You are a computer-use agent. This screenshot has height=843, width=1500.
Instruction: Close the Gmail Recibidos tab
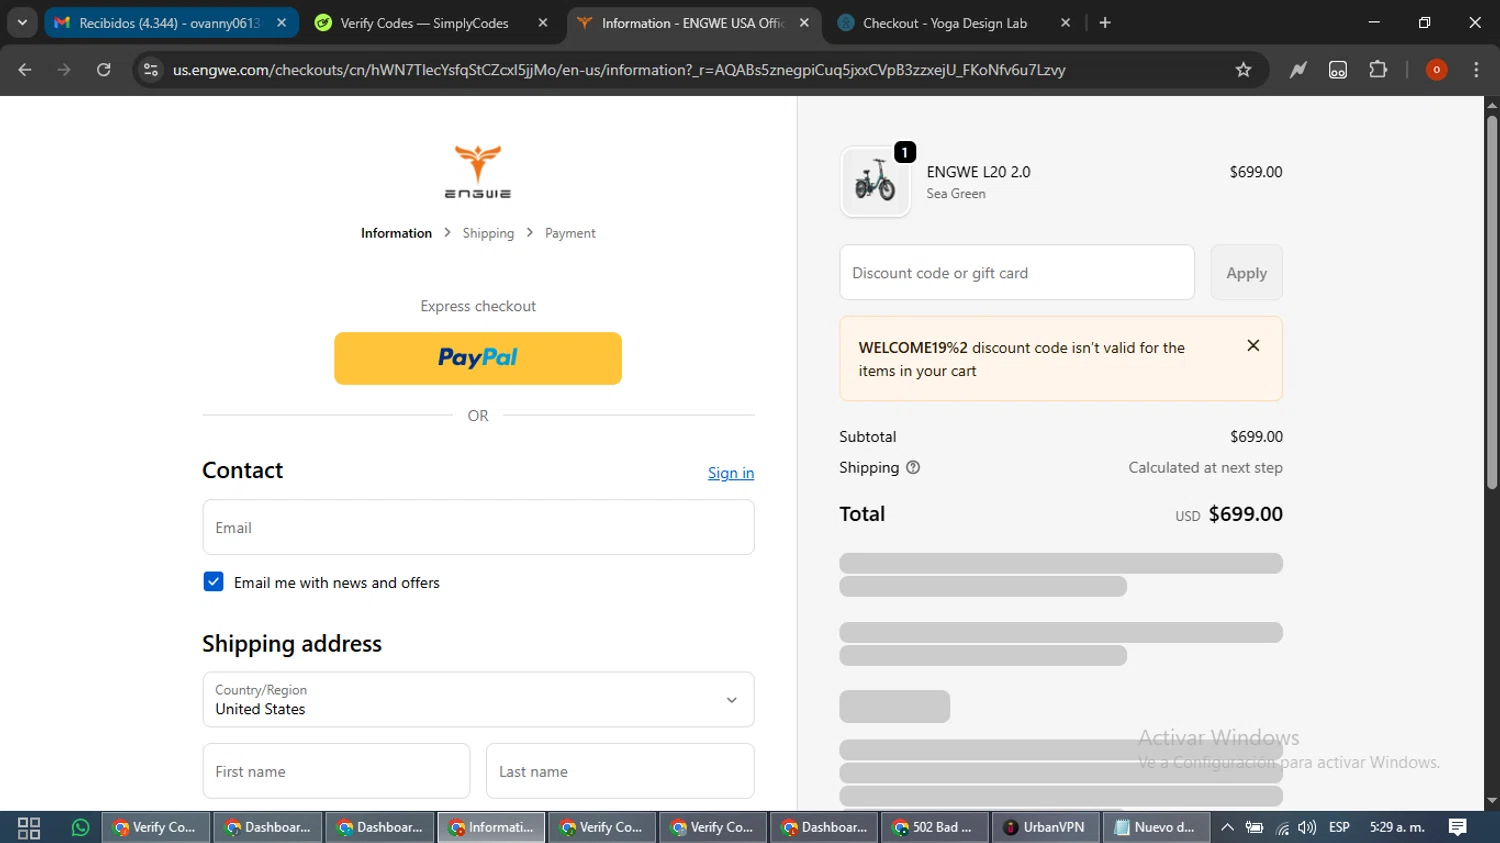click(x=281, y=23)
